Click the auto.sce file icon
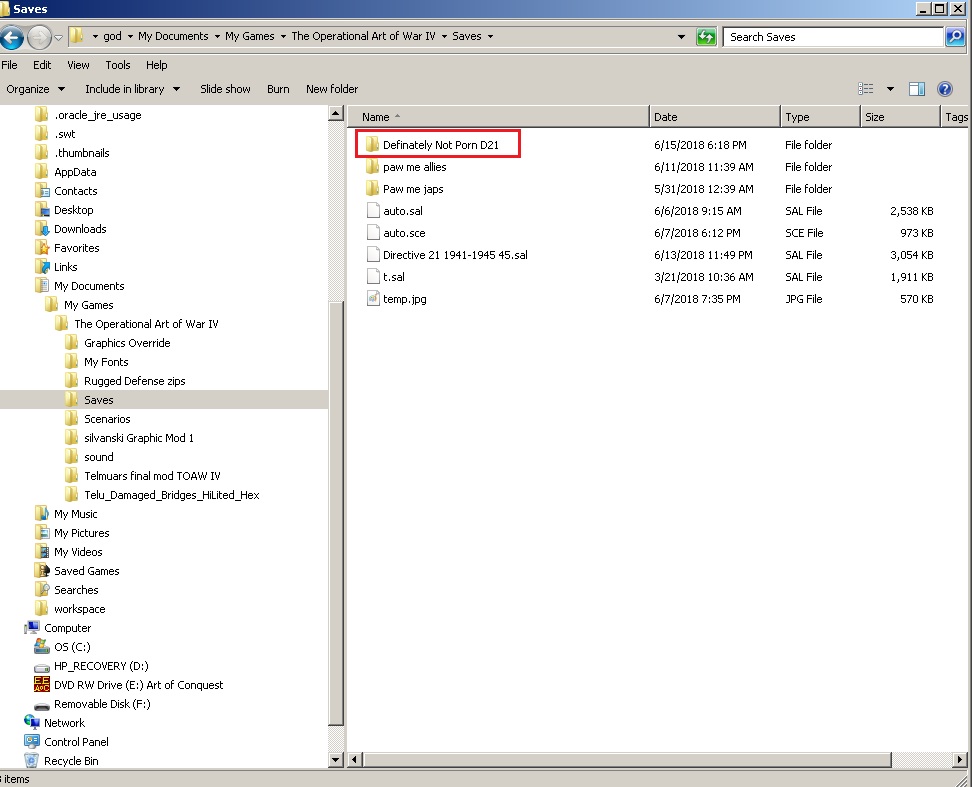 [x=373, y=233]
